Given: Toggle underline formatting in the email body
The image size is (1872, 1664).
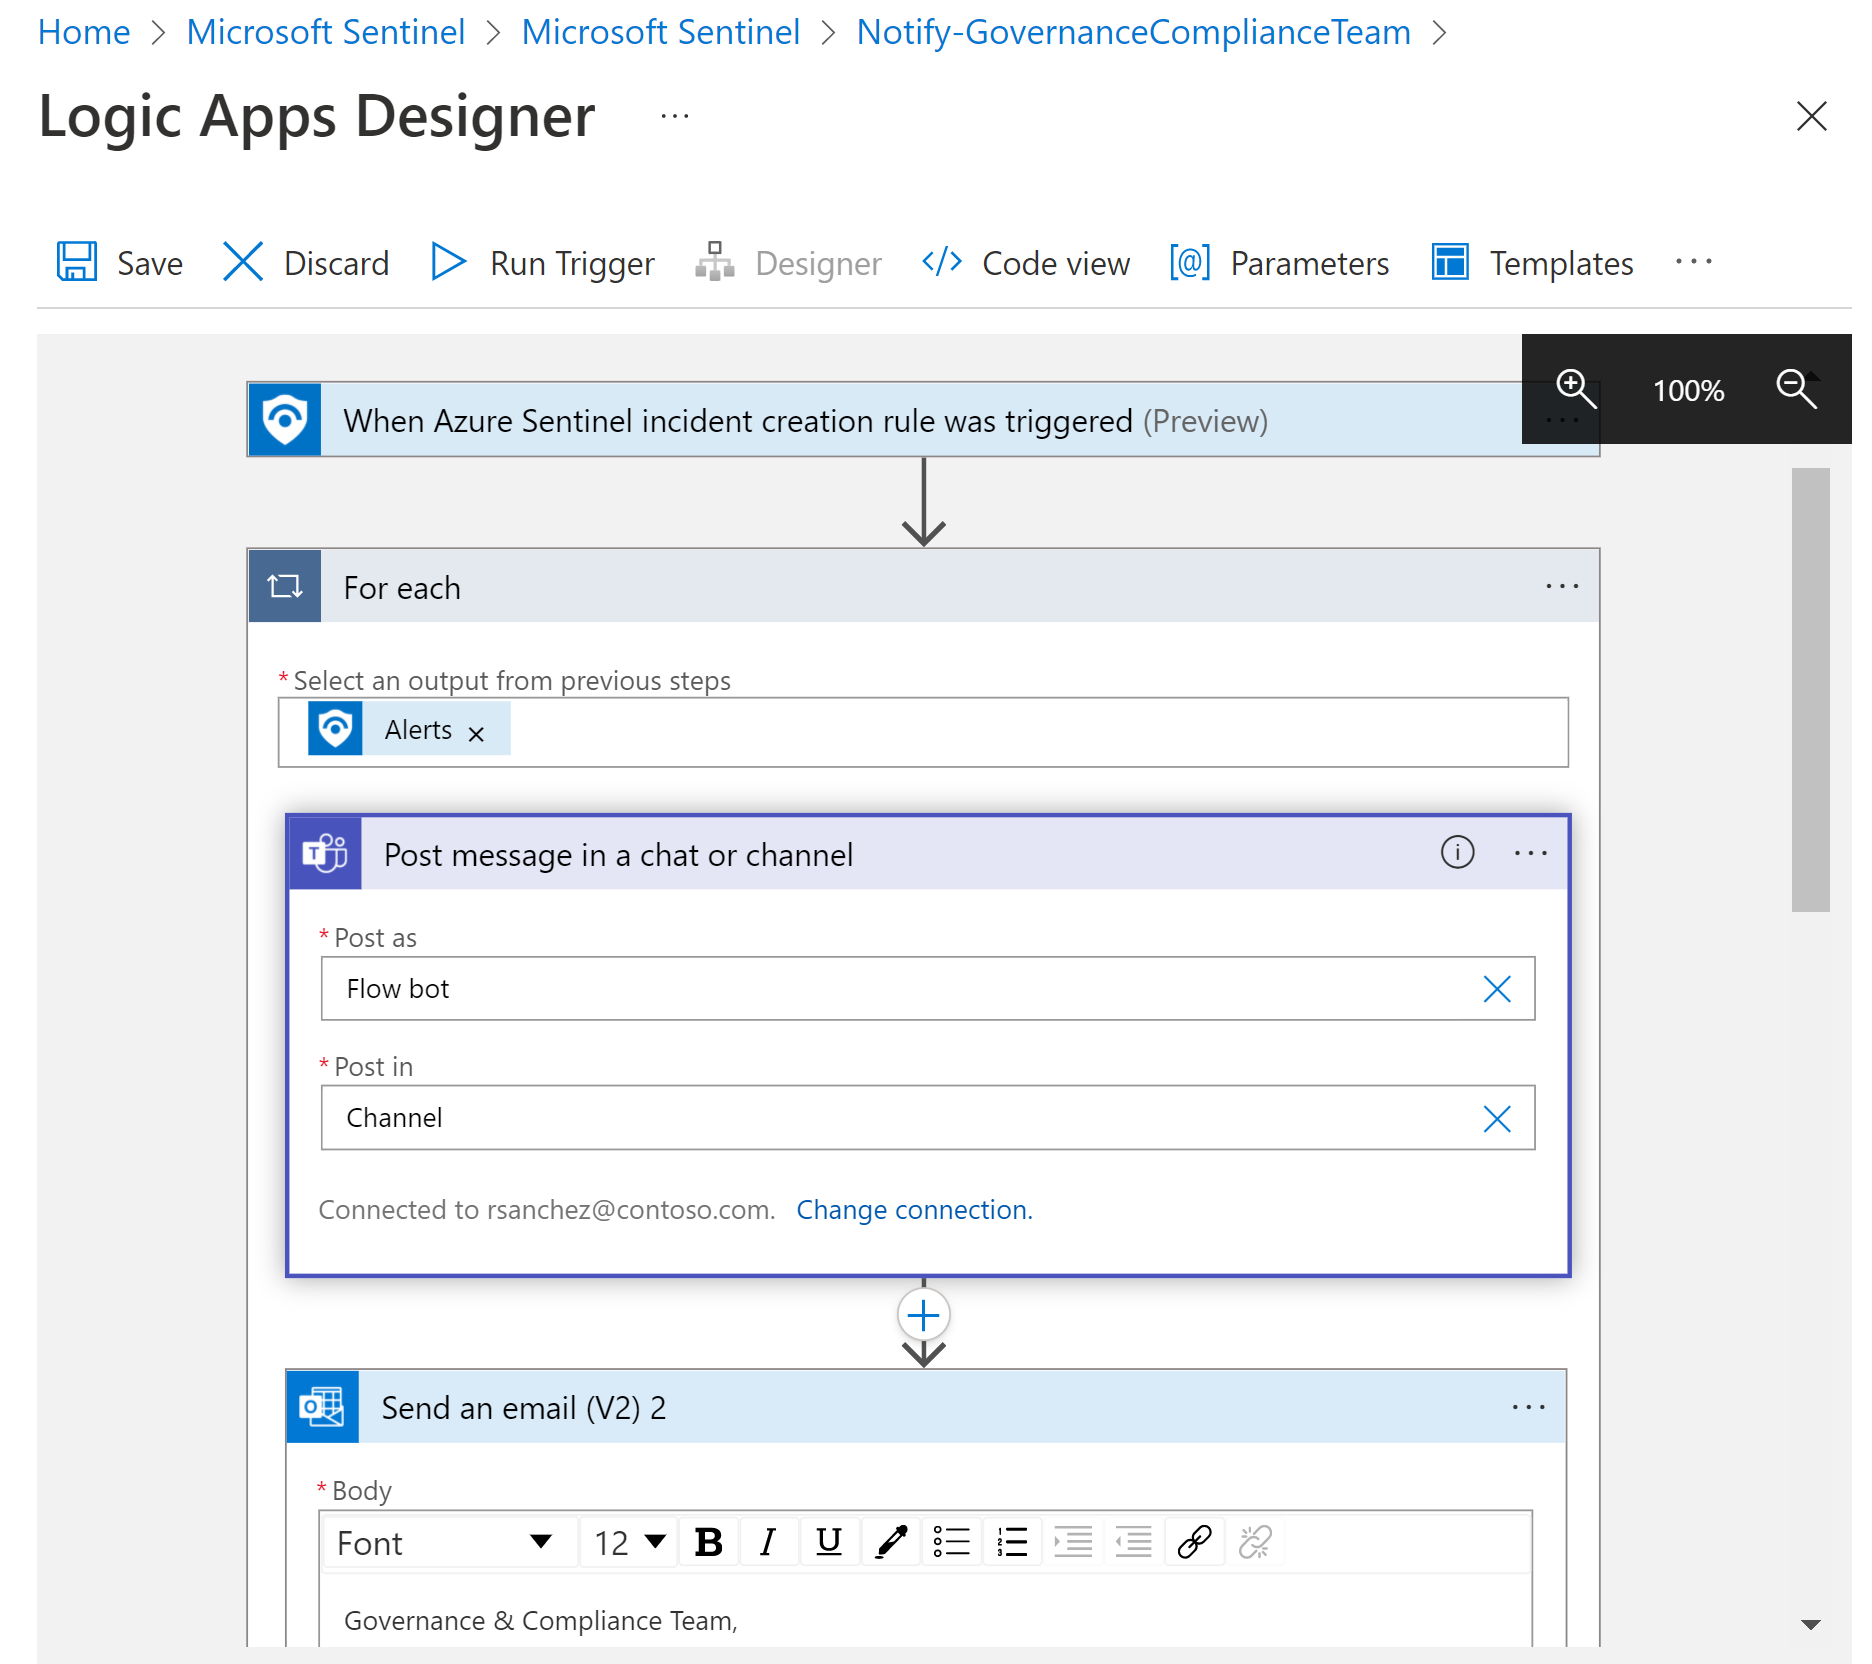Looking at the screenshot, I should coord(829,1541).
